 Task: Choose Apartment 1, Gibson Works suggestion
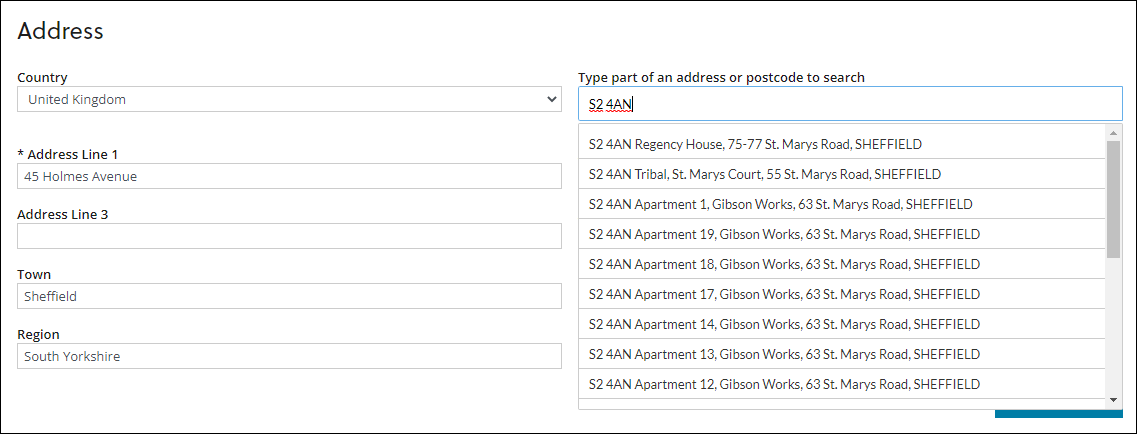(780, 204)
